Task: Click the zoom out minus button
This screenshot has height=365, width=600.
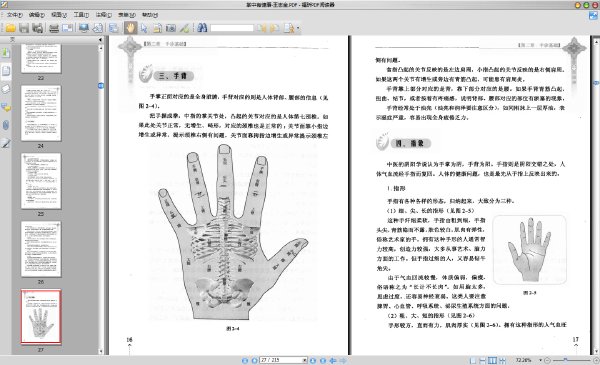Action: (x=548, y=360)
